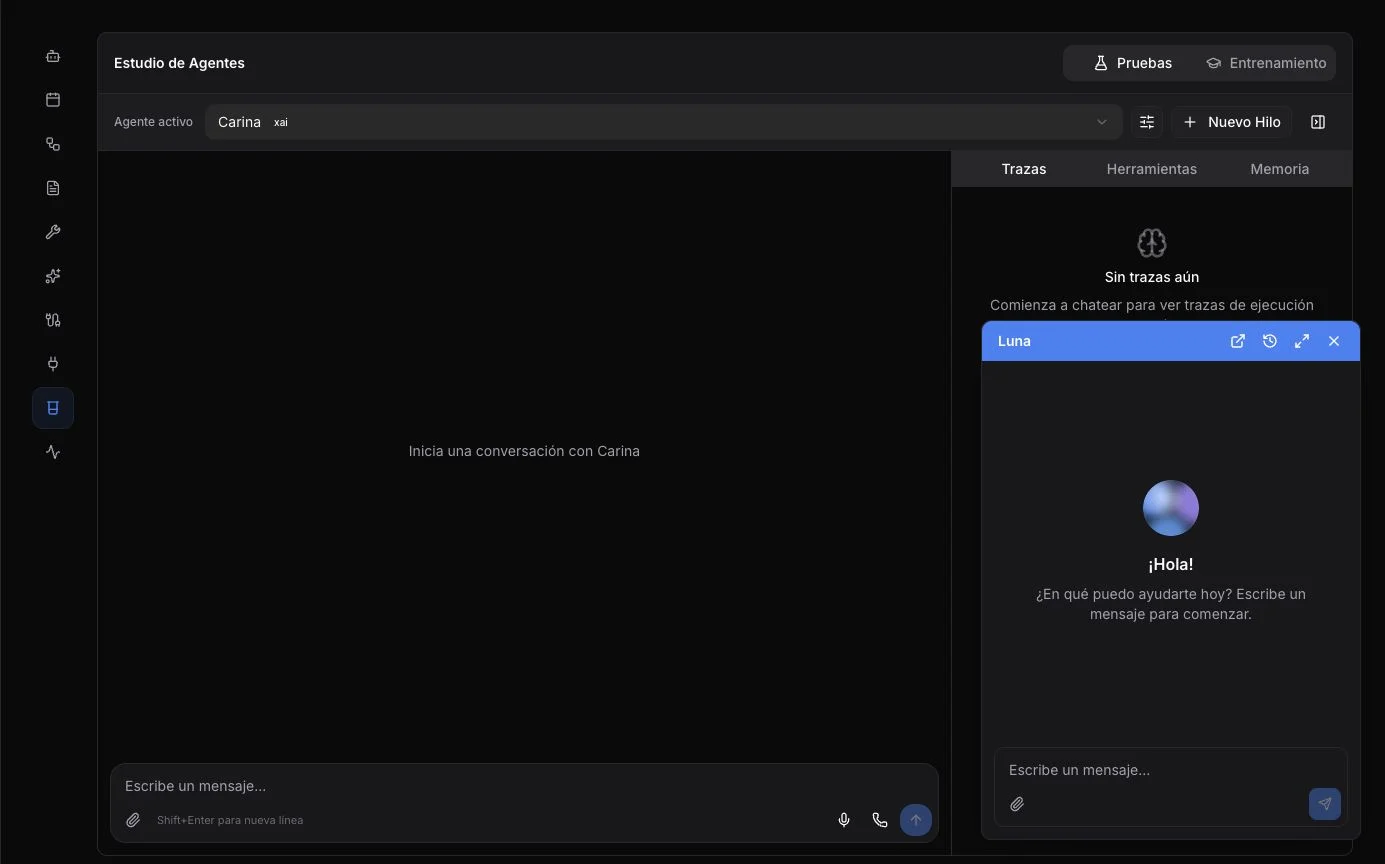Click the Luna widget title text
Image resolution: width=1385 pixels, height=864 pixels.
click(1014, 341)
